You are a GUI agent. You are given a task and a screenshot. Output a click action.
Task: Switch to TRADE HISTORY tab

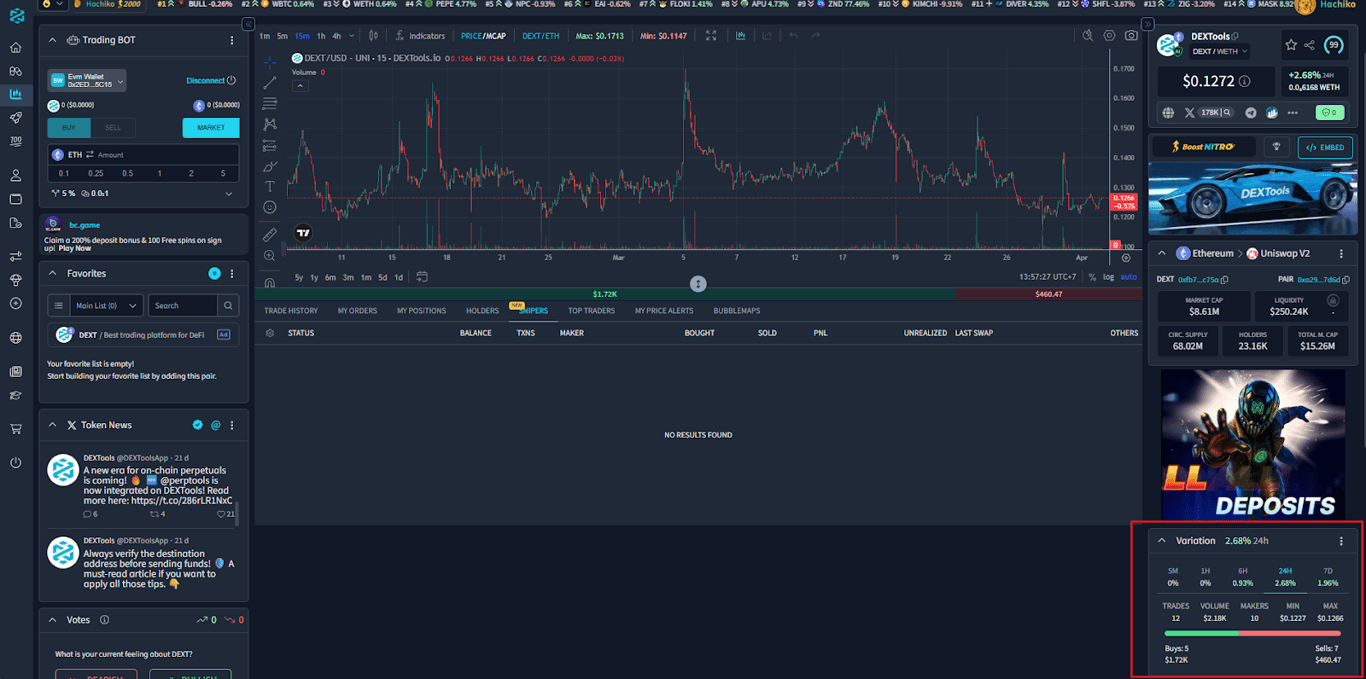[291, 311]
